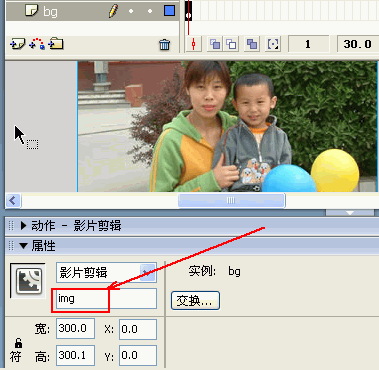Toggle visibility dot of bg layer
This screenshot has height=370, width=379.
coord(131,11)
